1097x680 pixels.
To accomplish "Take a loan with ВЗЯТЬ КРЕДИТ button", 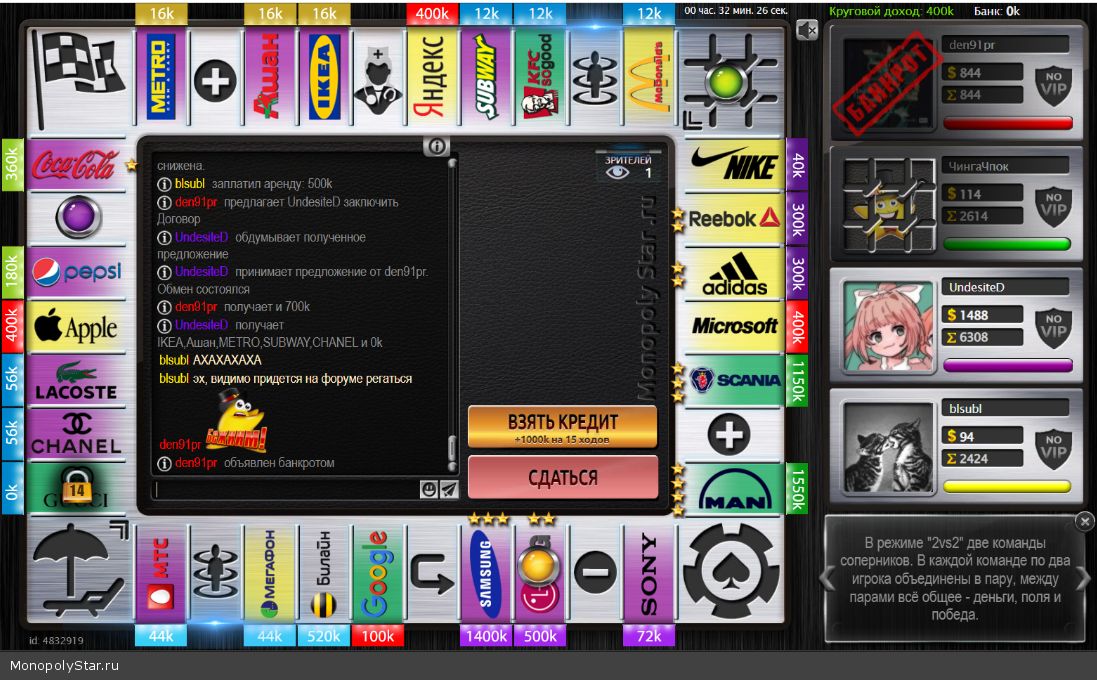I will coord(562,427).
